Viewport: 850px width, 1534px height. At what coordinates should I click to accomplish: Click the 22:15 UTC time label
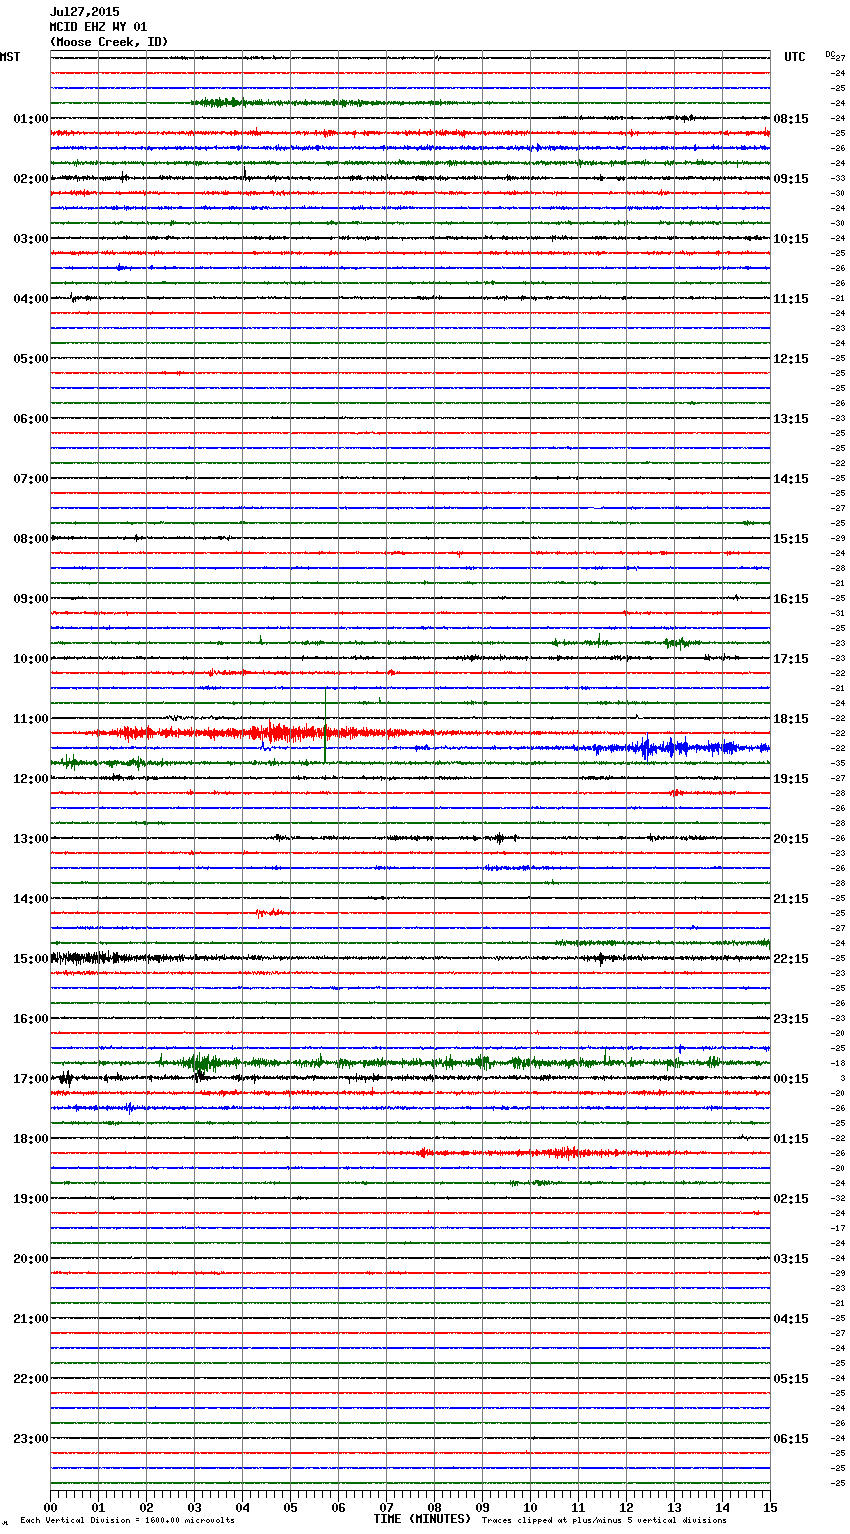tap(791, 959)
